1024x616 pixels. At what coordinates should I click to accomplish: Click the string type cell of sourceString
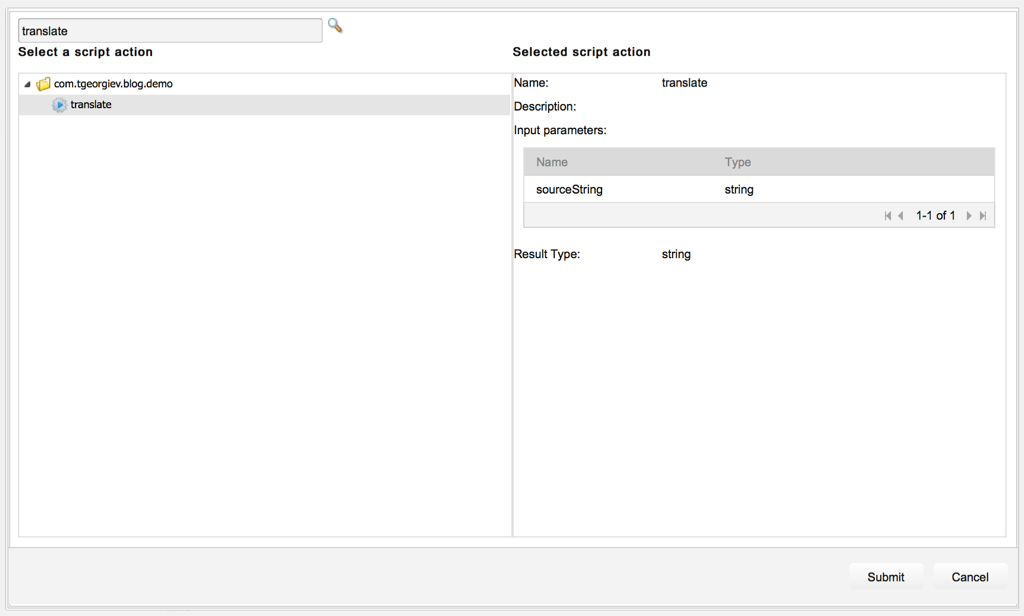point(739,189)
